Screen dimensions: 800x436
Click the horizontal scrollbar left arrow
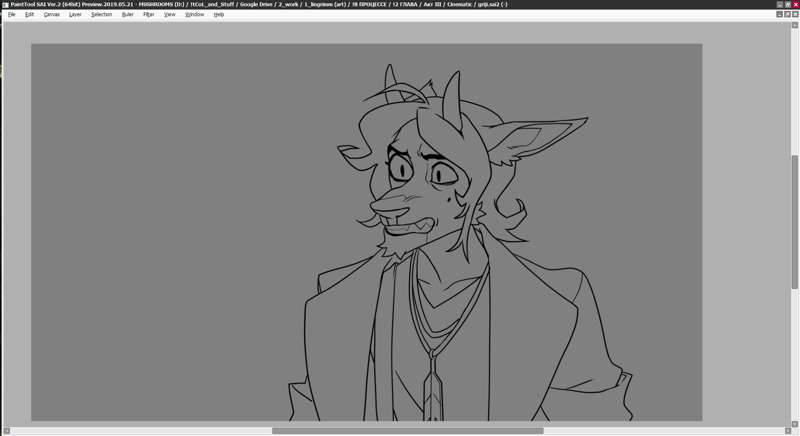click(7, 431)
